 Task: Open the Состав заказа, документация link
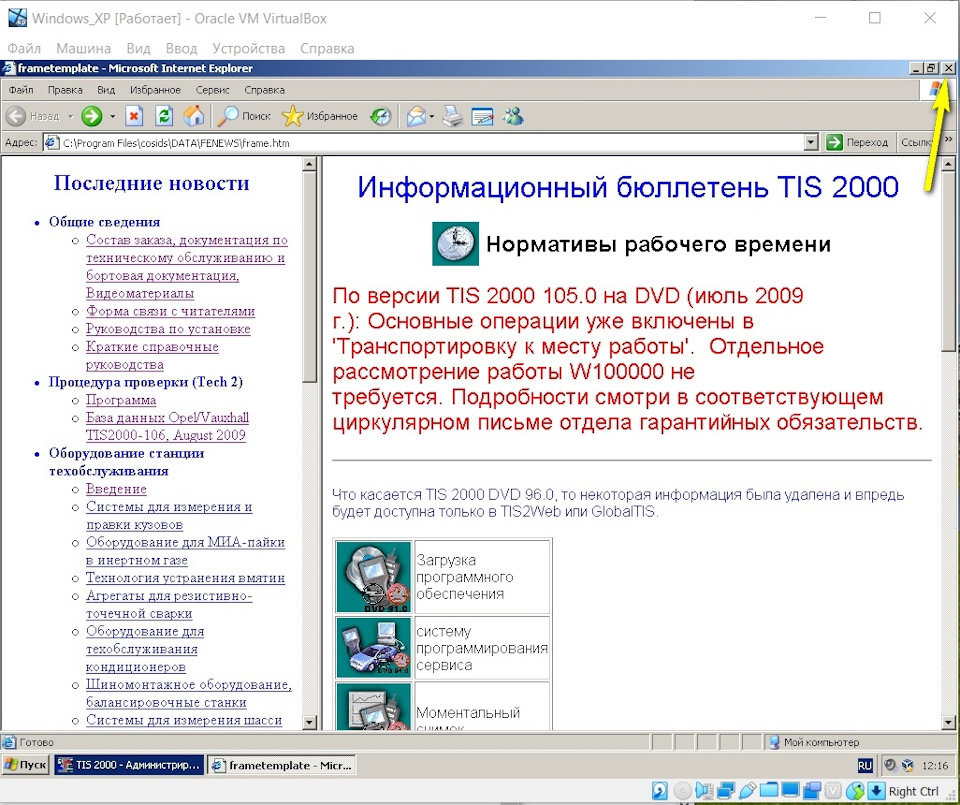click(187, 266)
